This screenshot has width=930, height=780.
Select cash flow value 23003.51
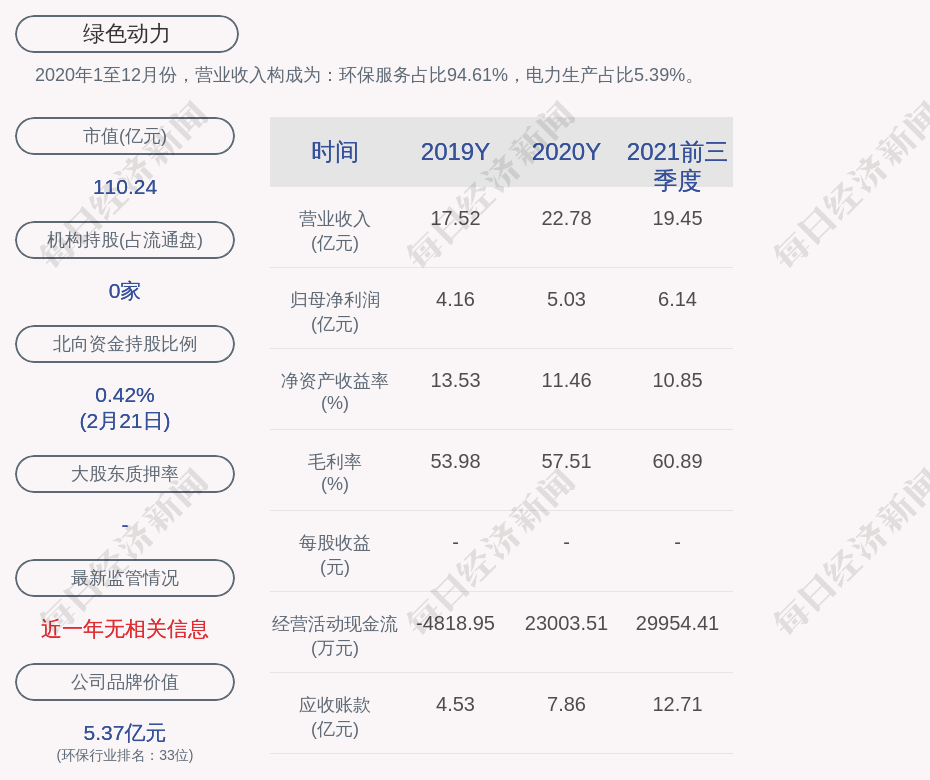pyautogui.click(x=566, y=623)
